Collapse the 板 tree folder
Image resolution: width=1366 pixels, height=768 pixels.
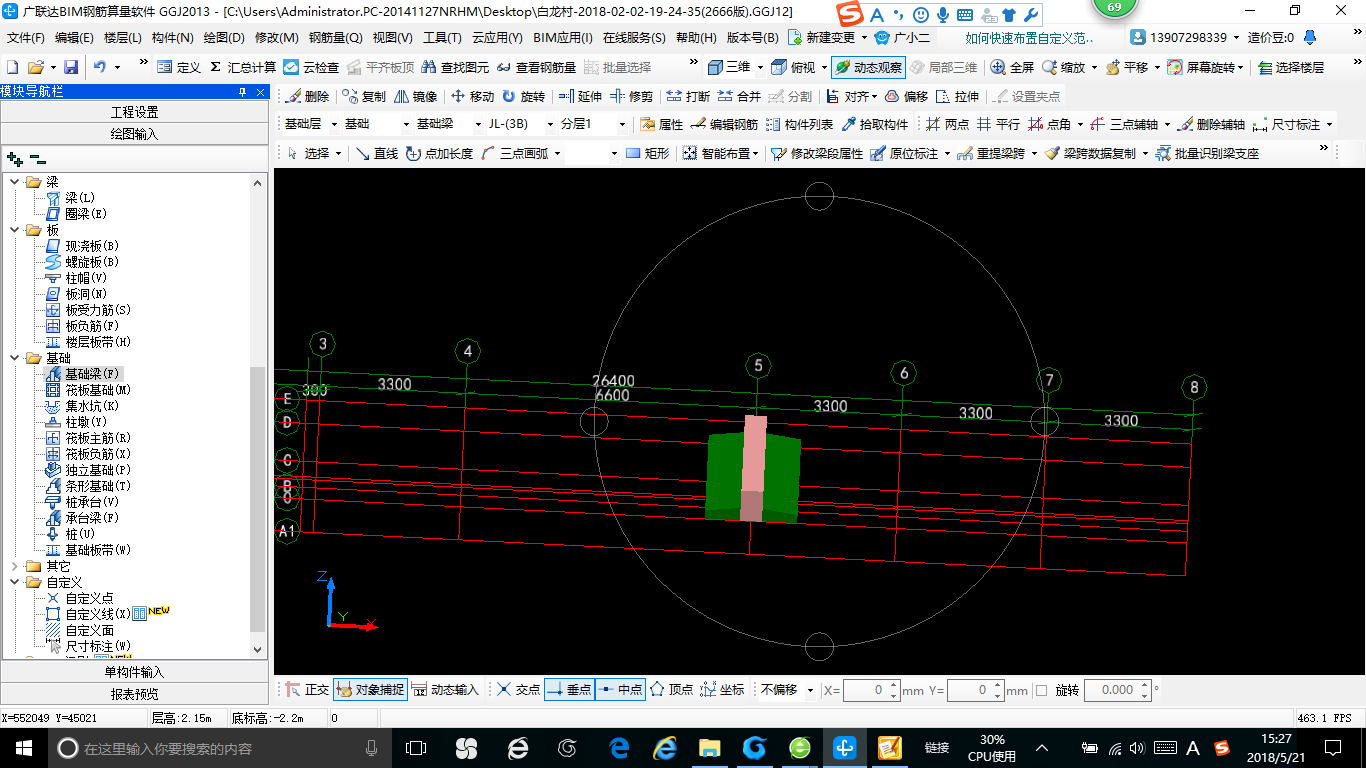(x=15, y=230)
